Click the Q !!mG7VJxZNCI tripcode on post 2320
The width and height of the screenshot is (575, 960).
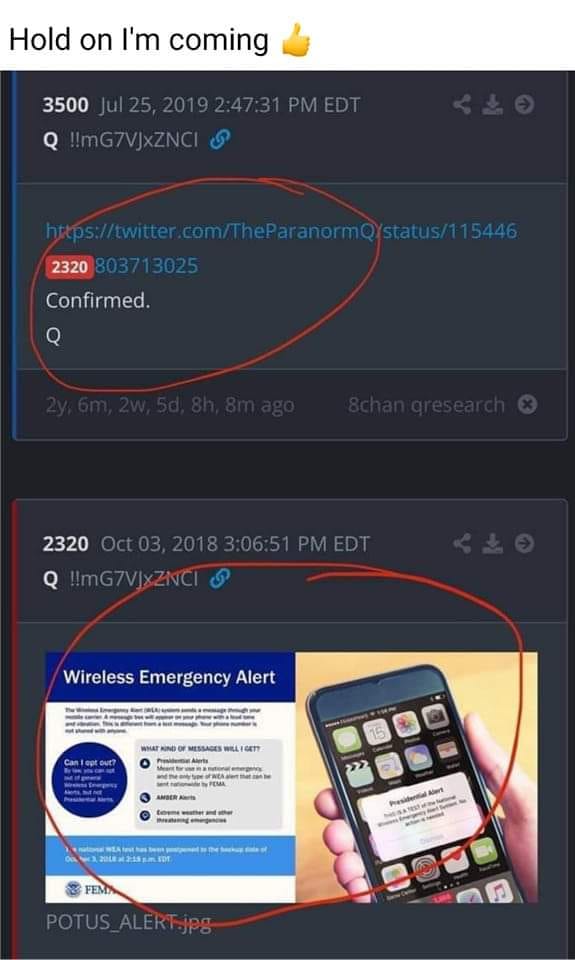click(121, 579)
